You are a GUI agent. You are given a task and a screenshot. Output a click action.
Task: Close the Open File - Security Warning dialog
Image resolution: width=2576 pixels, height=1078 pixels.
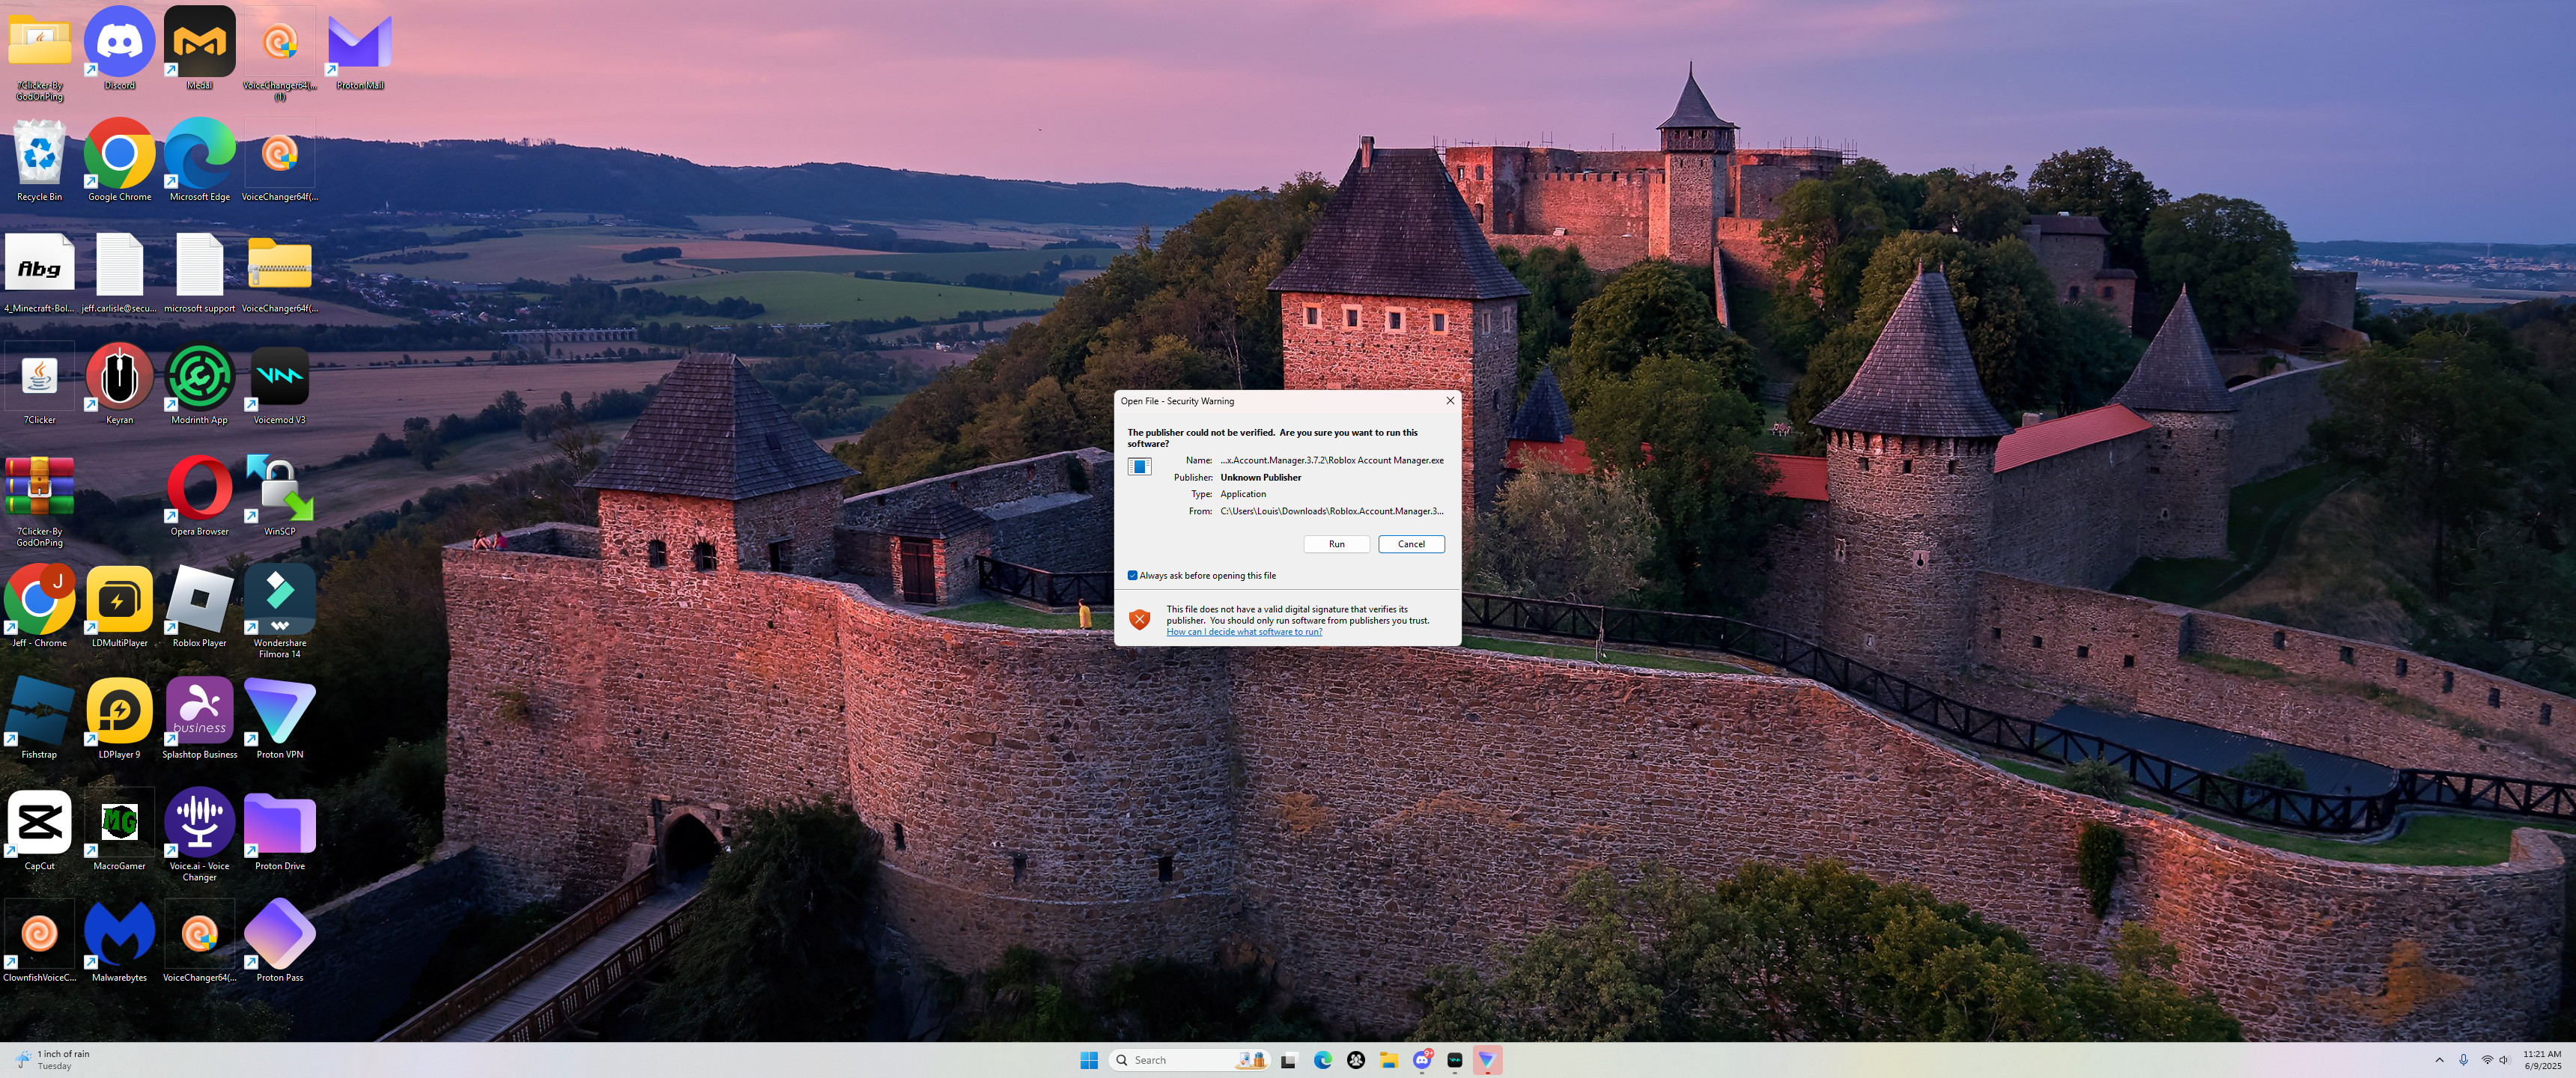tap(1449, 401)
